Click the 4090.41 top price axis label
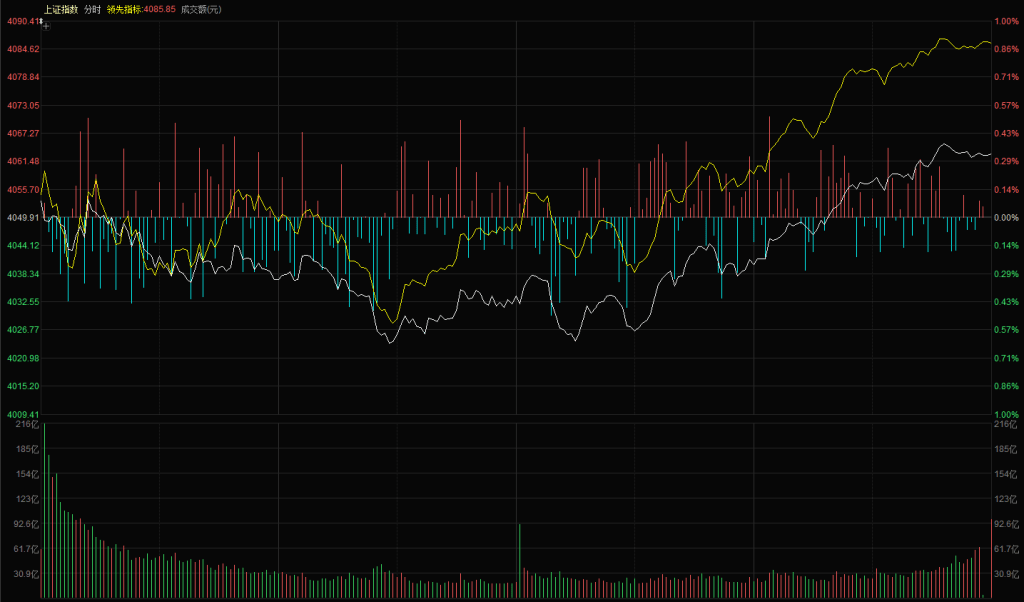1024x602 pixels. [21, 21]
